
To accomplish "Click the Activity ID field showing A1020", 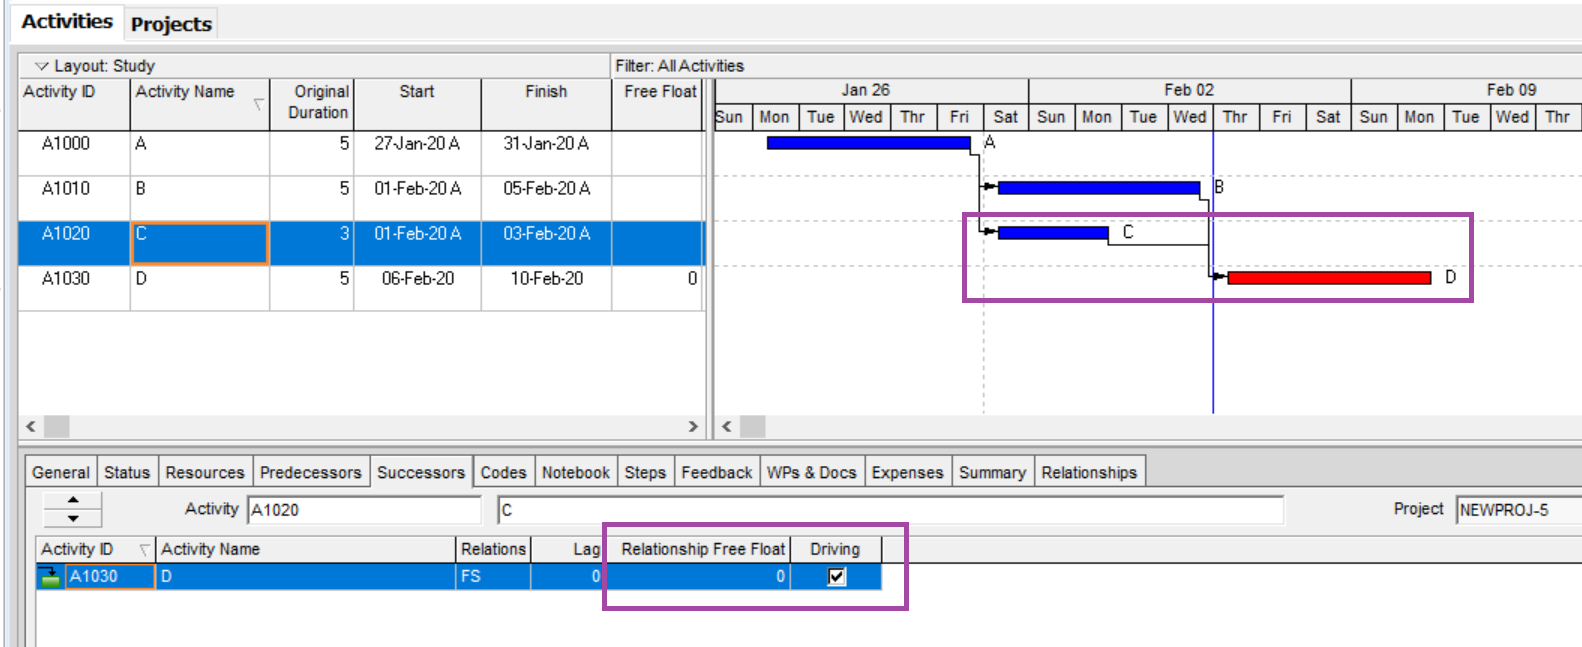I will tap(363, 510).
